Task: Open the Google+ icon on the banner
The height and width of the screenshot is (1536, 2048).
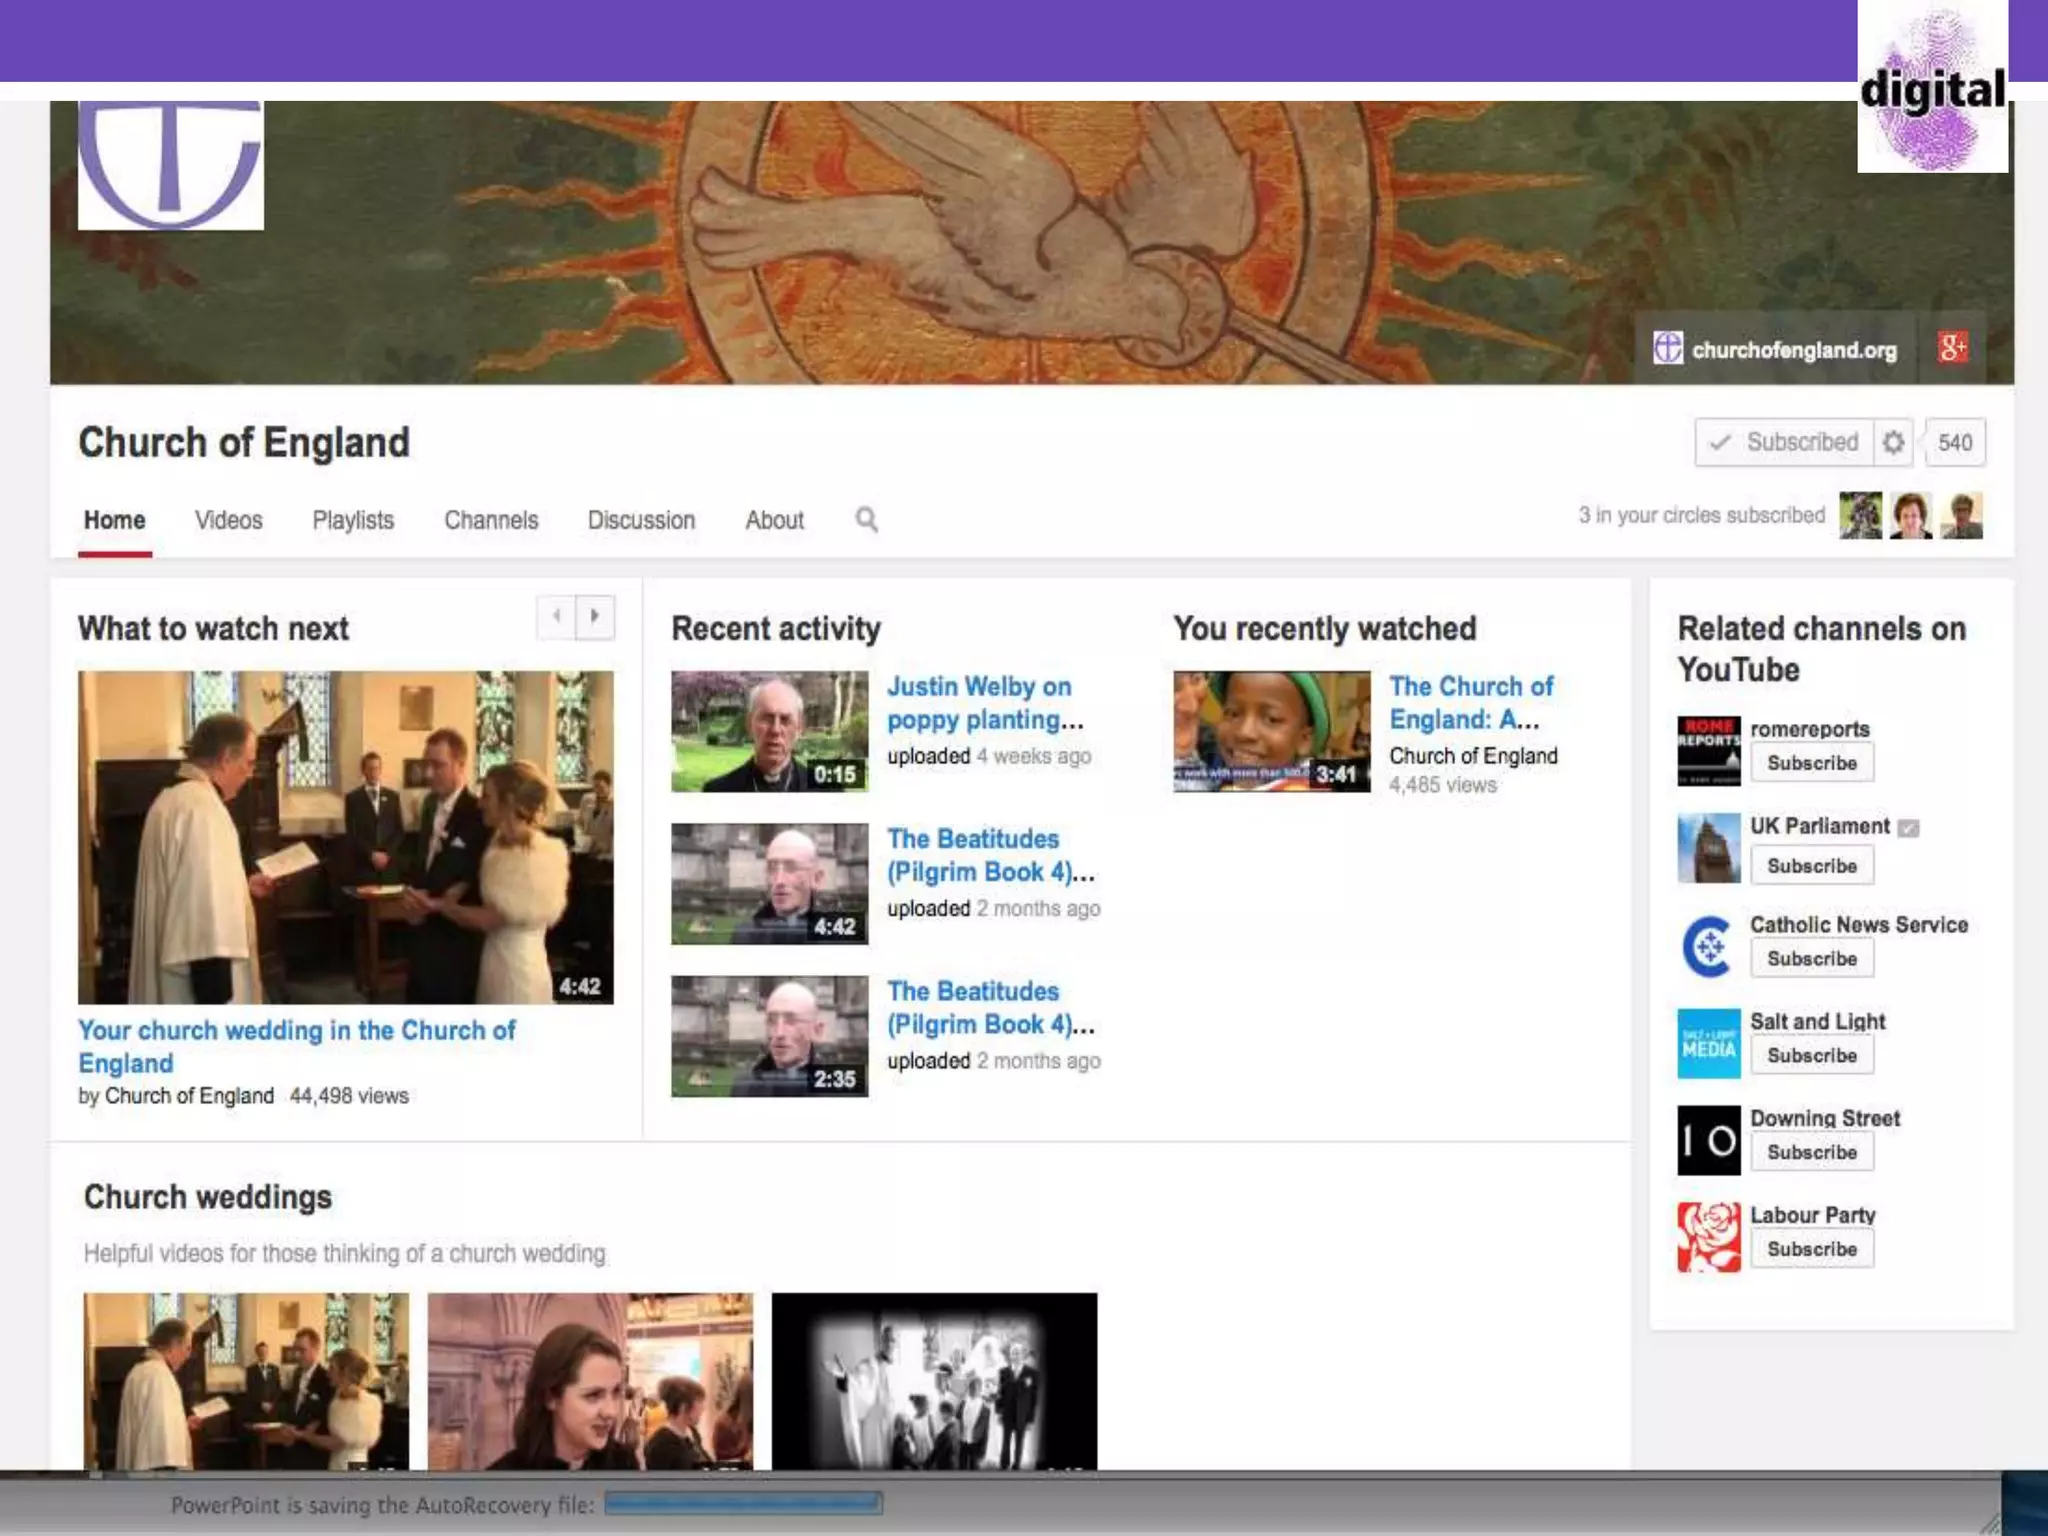Action: pyautogui.click(x=1952, y=348)
